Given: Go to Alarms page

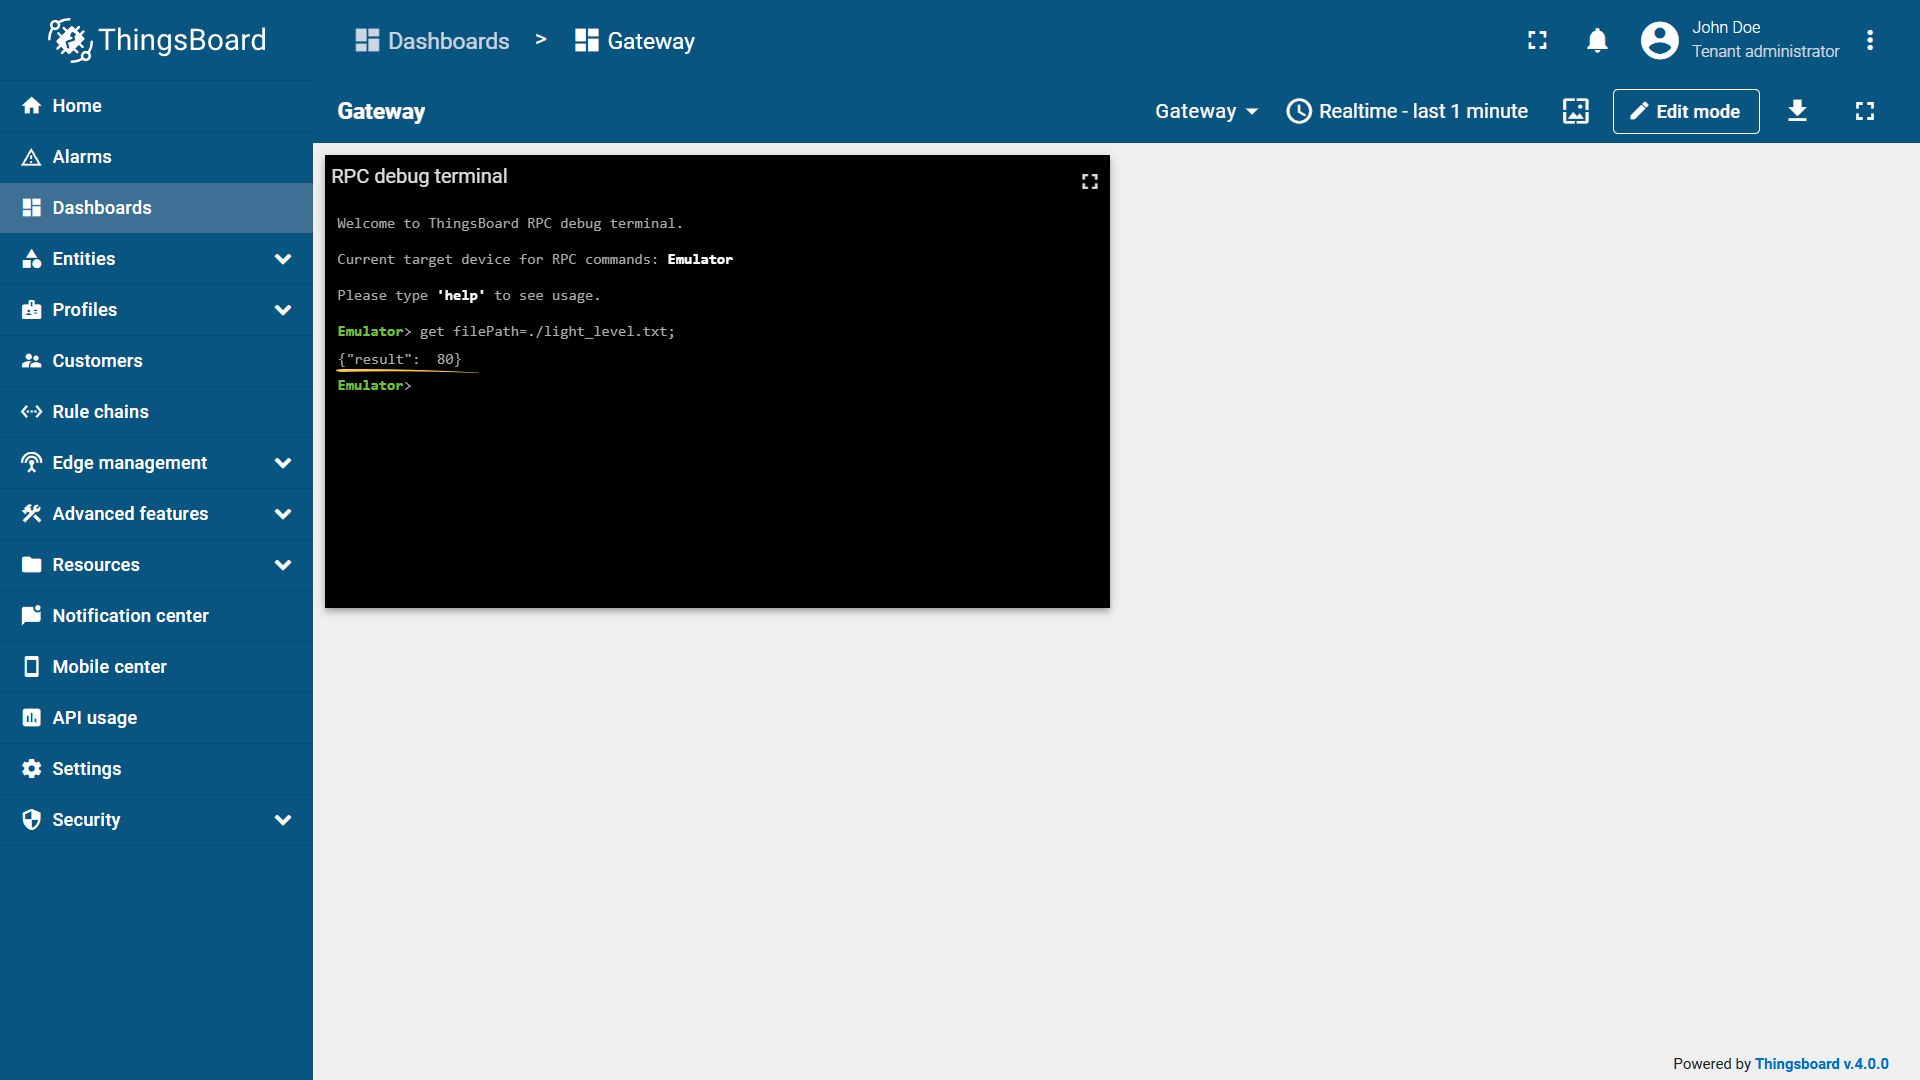Looking at the screenshot, I should pos(82,157).
